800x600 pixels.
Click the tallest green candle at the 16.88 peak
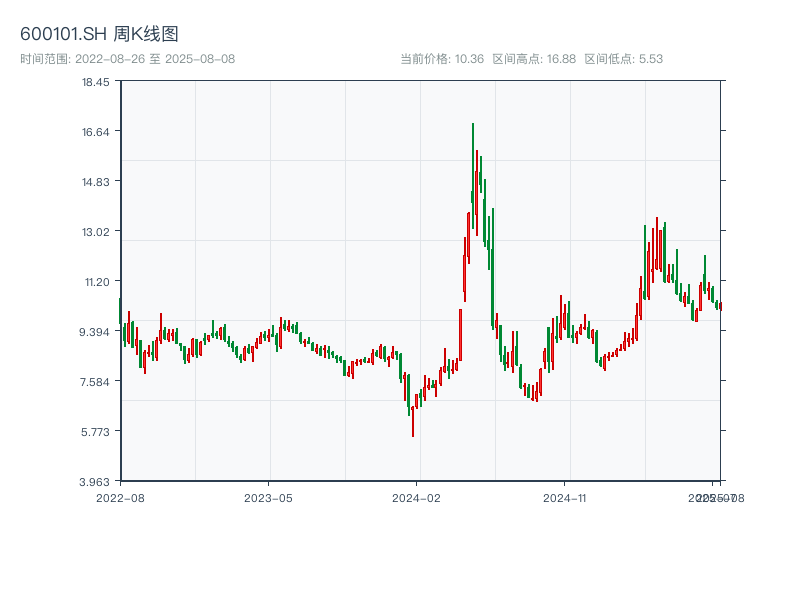(473, 176)
